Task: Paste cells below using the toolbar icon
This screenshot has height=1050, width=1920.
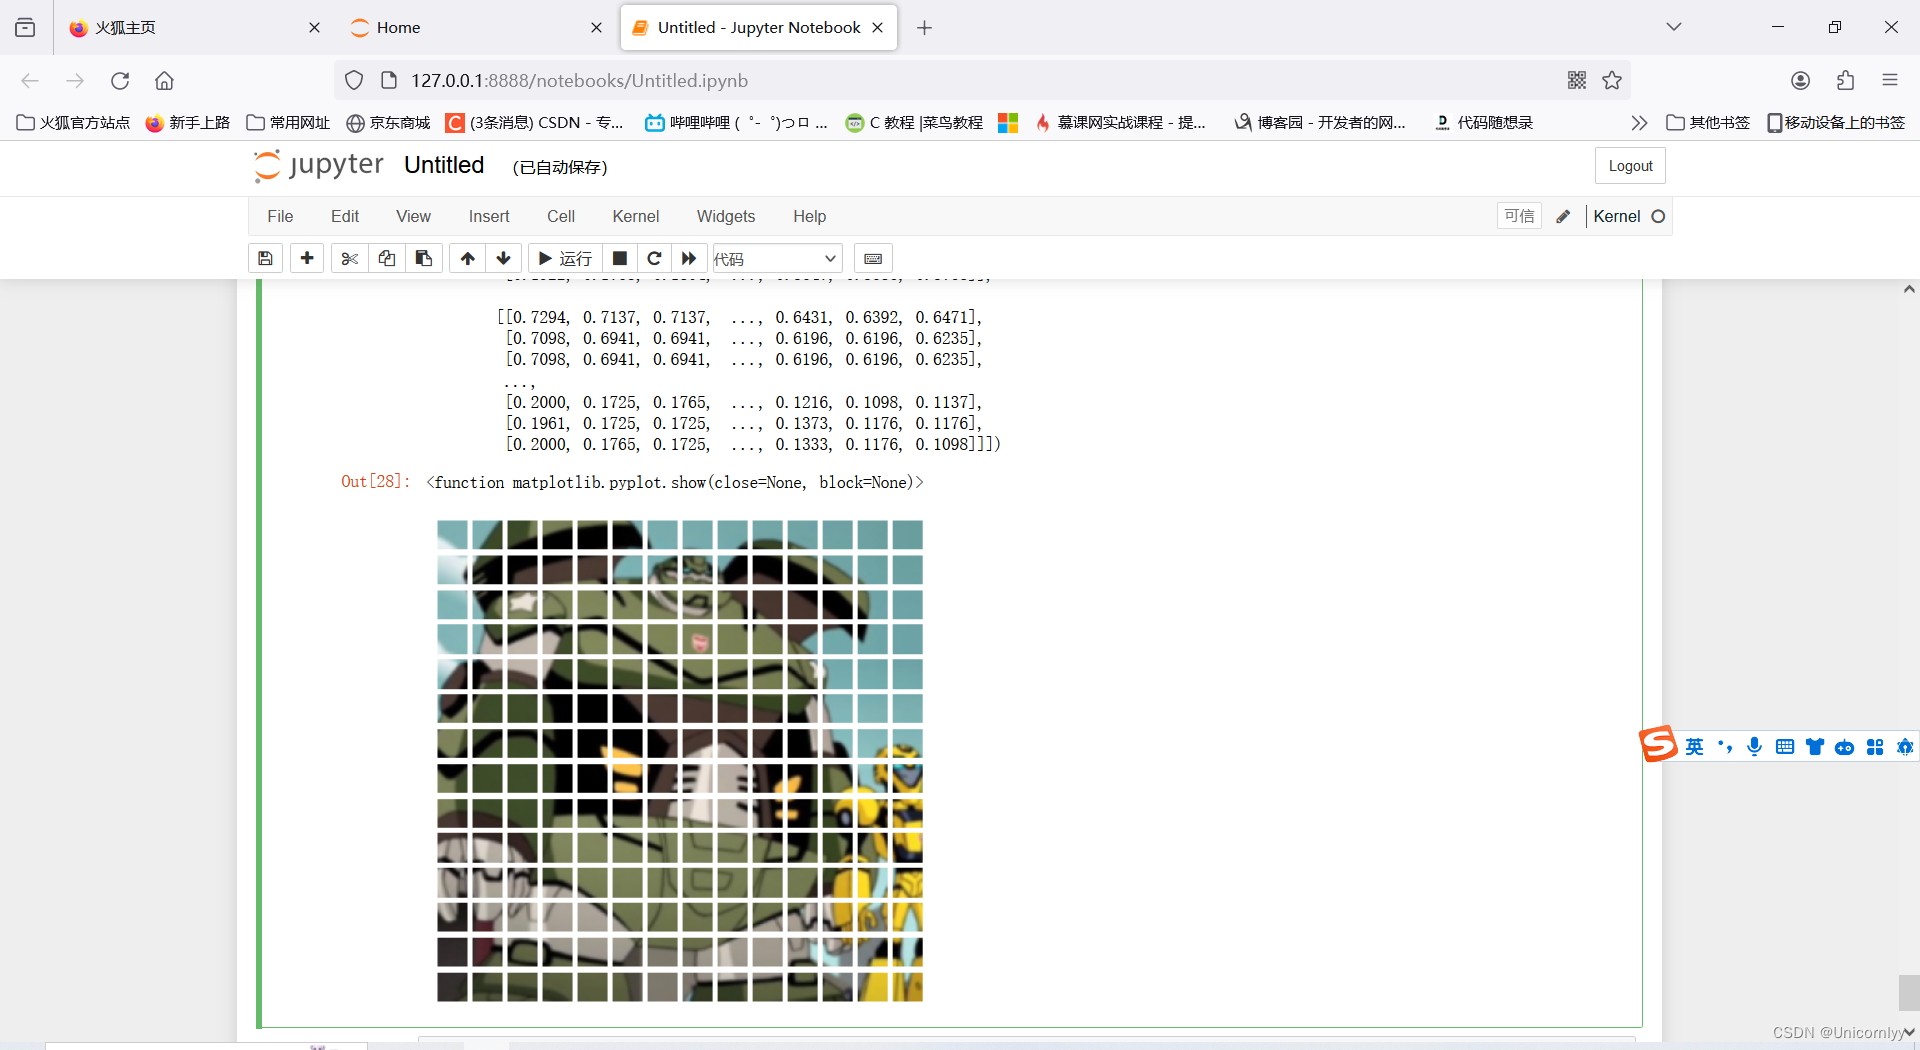Action: tap(424, 258)
